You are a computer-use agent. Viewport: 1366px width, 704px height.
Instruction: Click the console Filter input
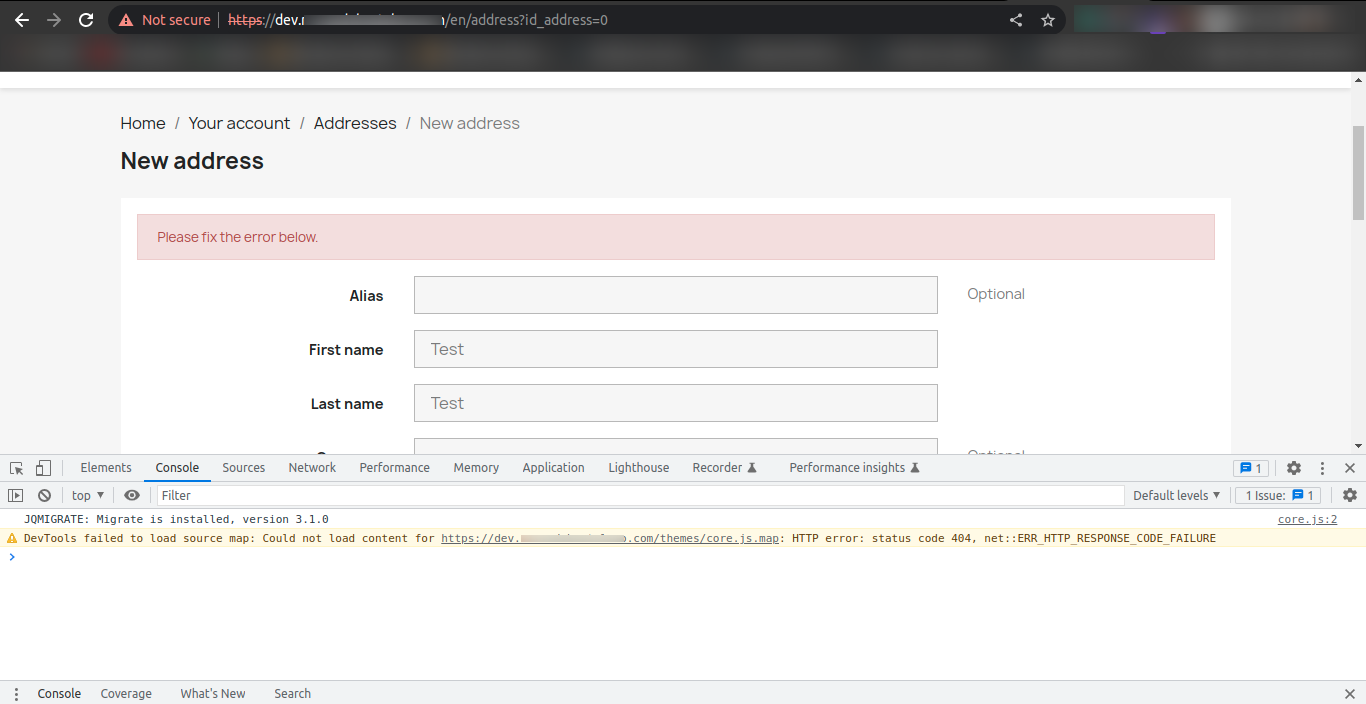(640, 495)
